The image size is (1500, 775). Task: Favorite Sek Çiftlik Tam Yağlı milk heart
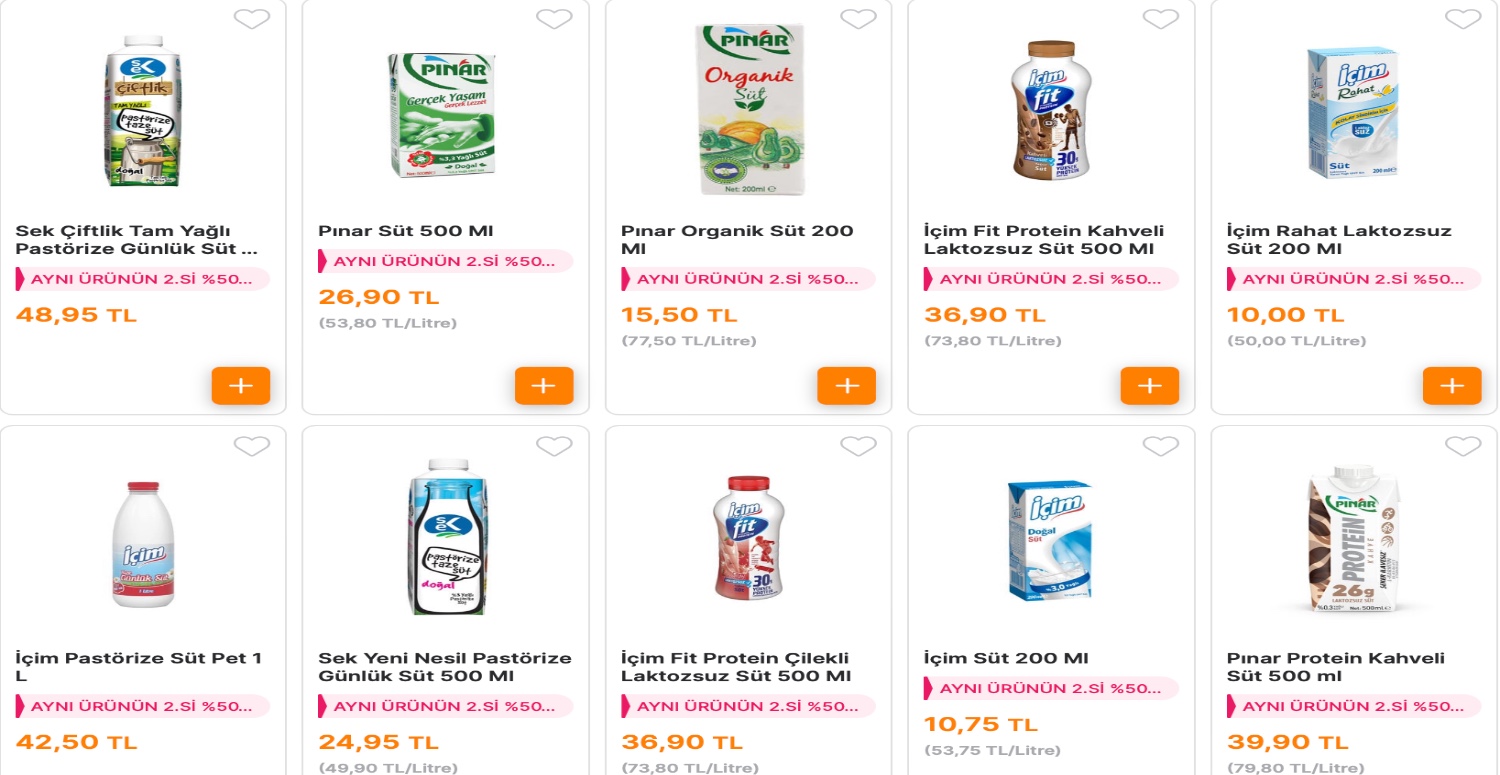click(251, 19)
